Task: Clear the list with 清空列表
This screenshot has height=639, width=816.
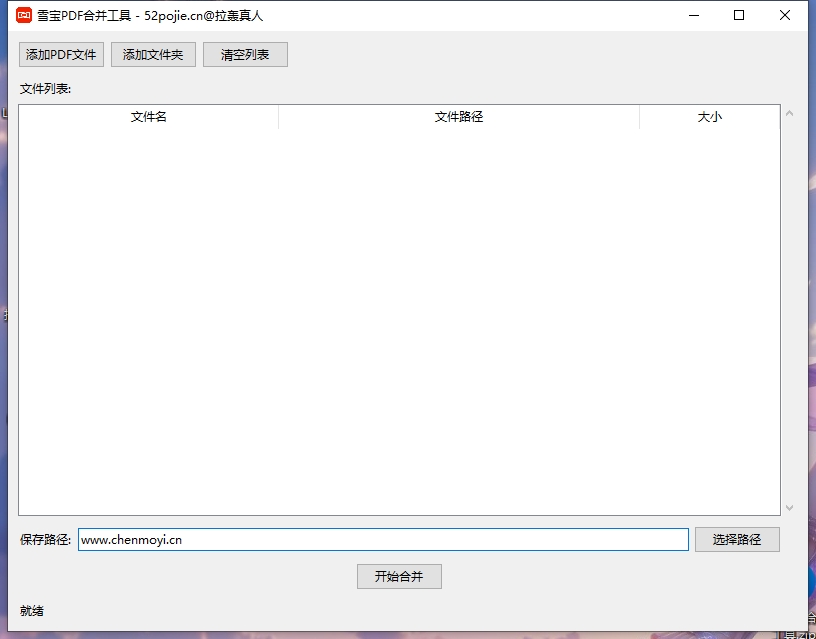Action: pos(245,55)
